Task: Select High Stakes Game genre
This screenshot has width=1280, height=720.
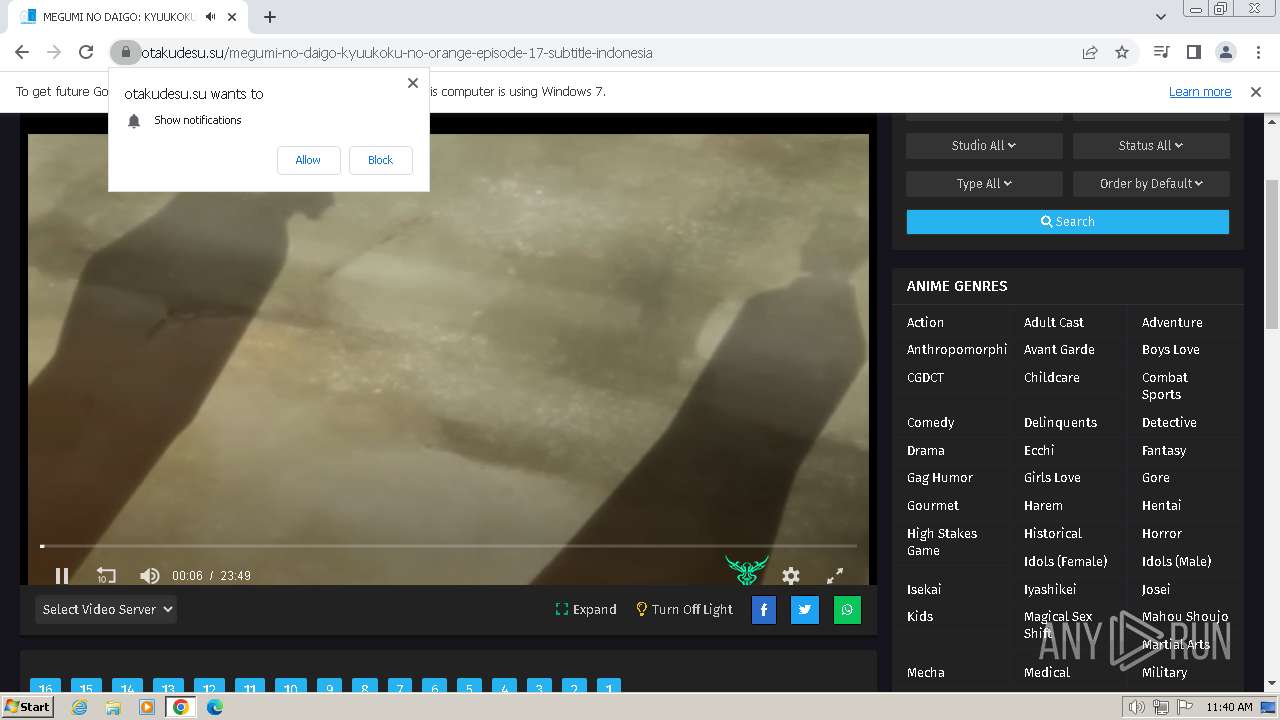Action: pos(942,541)
